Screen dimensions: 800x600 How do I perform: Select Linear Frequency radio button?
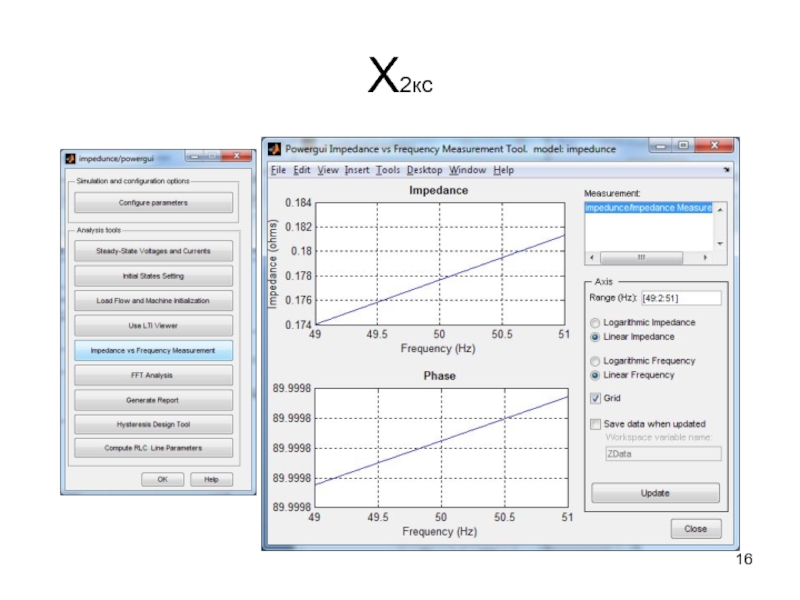click(x=595, y=375)
